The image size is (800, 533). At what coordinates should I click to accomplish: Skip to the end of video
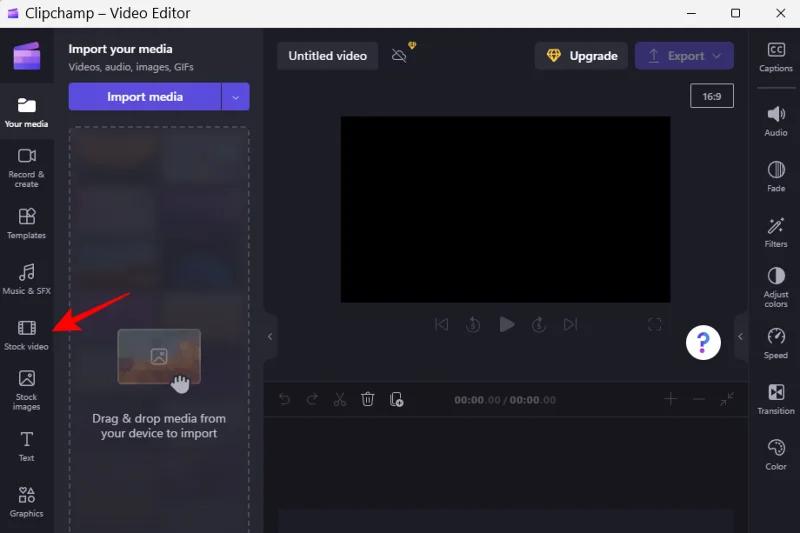click(570, 324)
